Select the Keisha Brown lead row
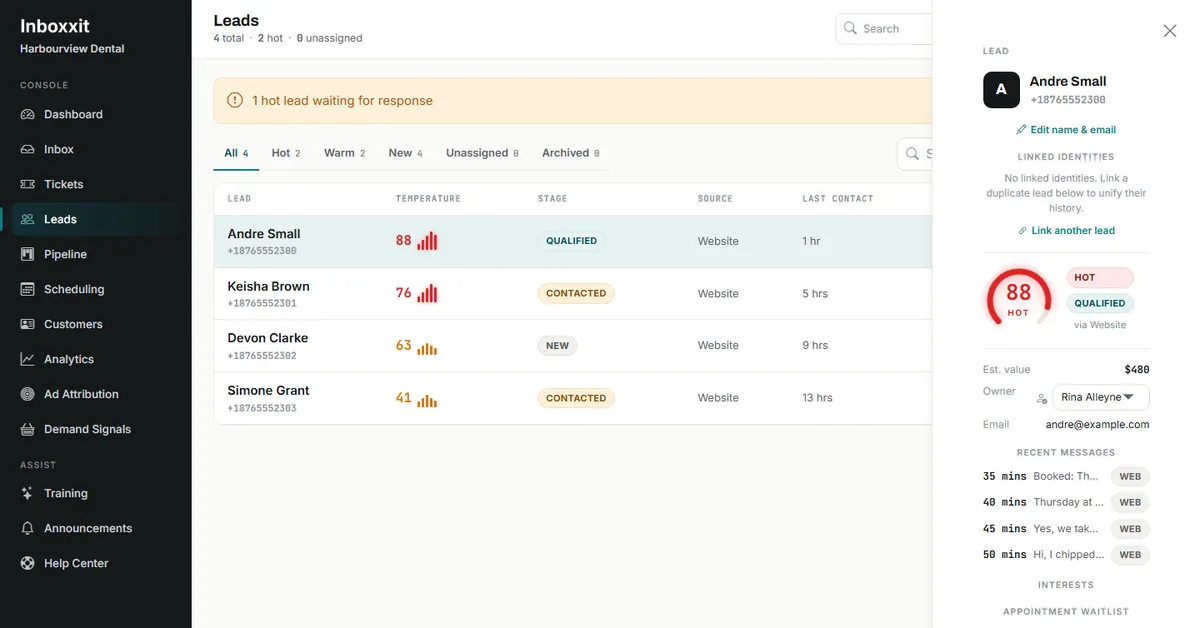Image resolution: width=1200 pixels, height=628 pixels. [x=573, y=293]
